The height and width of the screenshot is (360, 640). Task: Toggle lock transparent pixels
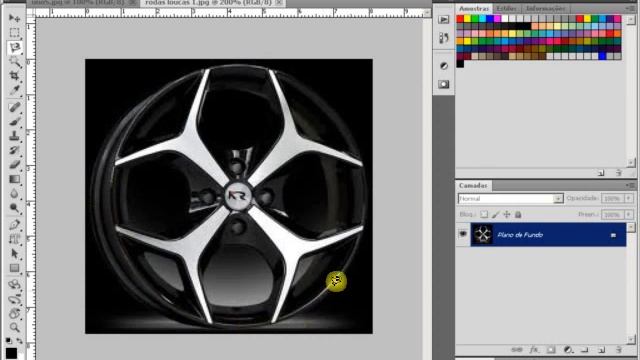484,214
